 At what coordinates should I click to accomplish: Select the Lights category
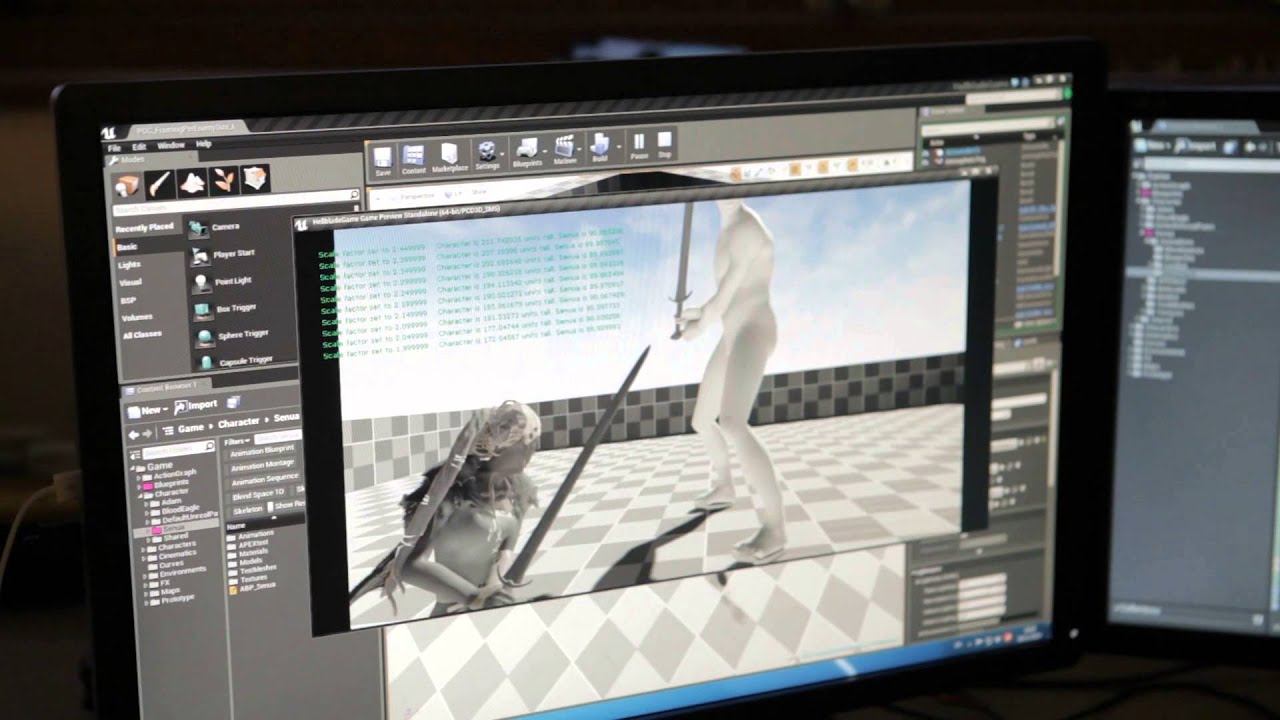(130, 265)
